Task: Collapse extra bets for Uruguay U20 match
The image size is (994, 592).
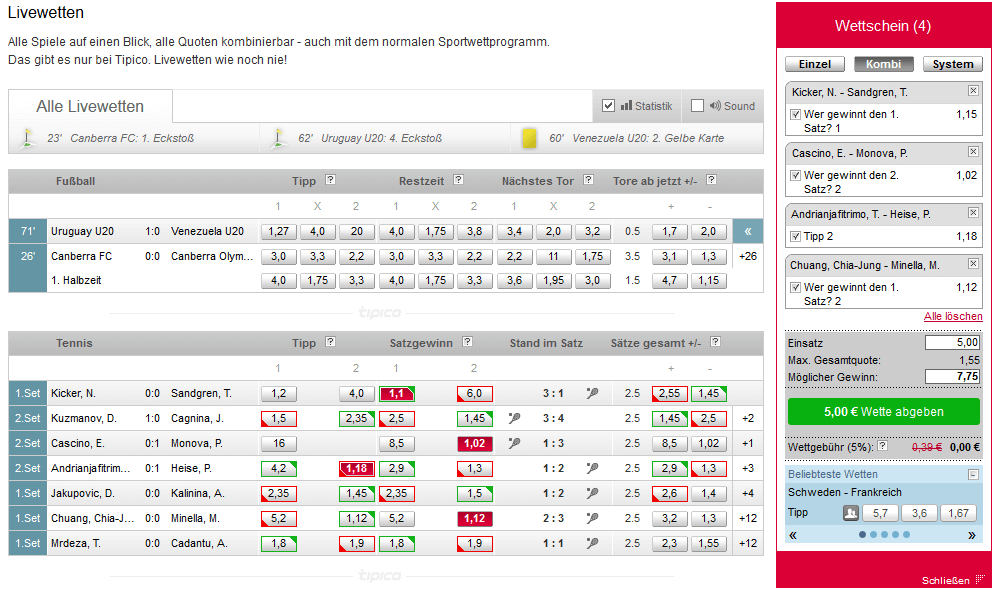Action: pyautogui.click(x=748, y=231)
